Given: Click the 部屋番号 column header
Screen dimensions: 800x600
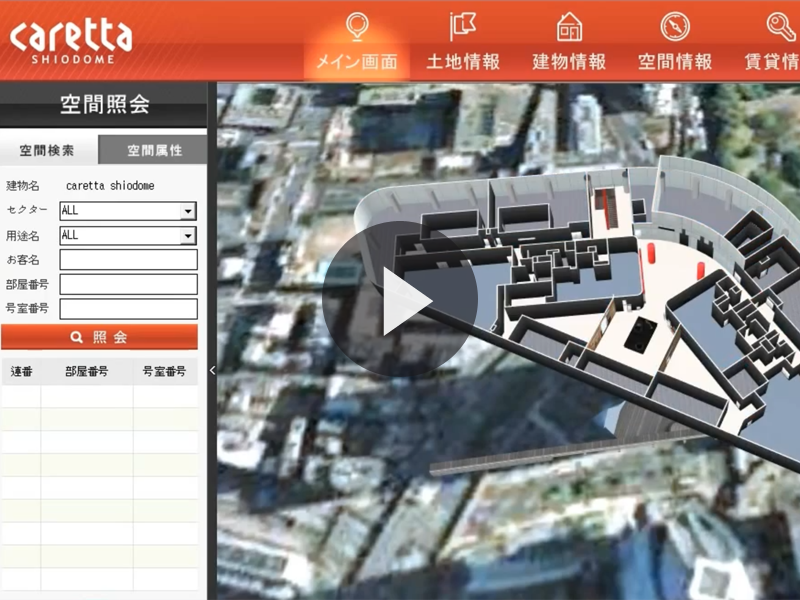Looking at the screenshot, I should pyautogui.click(x=87, y=371).
